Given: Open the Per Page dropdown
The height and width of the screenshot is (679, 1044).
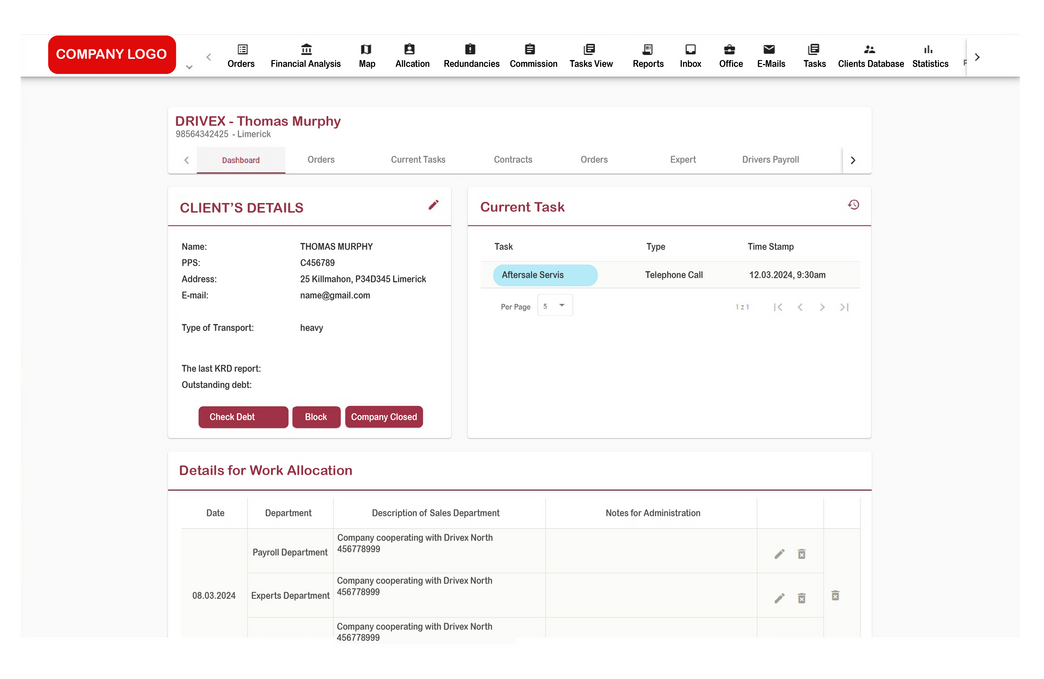Looking at the screenshot, I should tap(555, 306).
